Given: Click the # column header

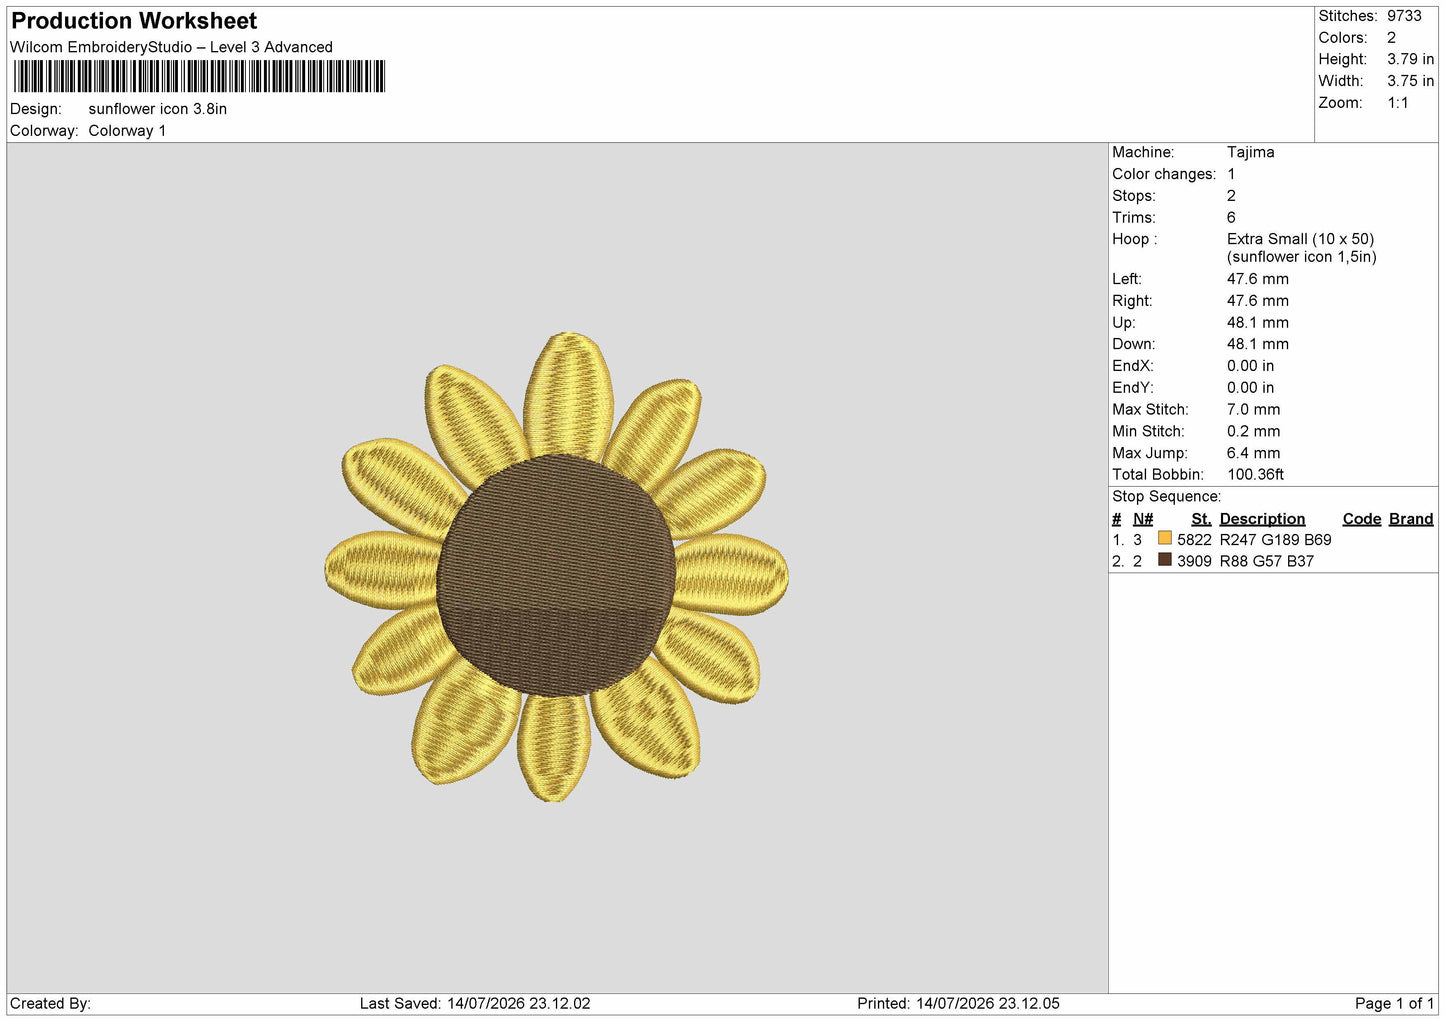Looking at the screenshot, I should click(x=1117, y=519).
